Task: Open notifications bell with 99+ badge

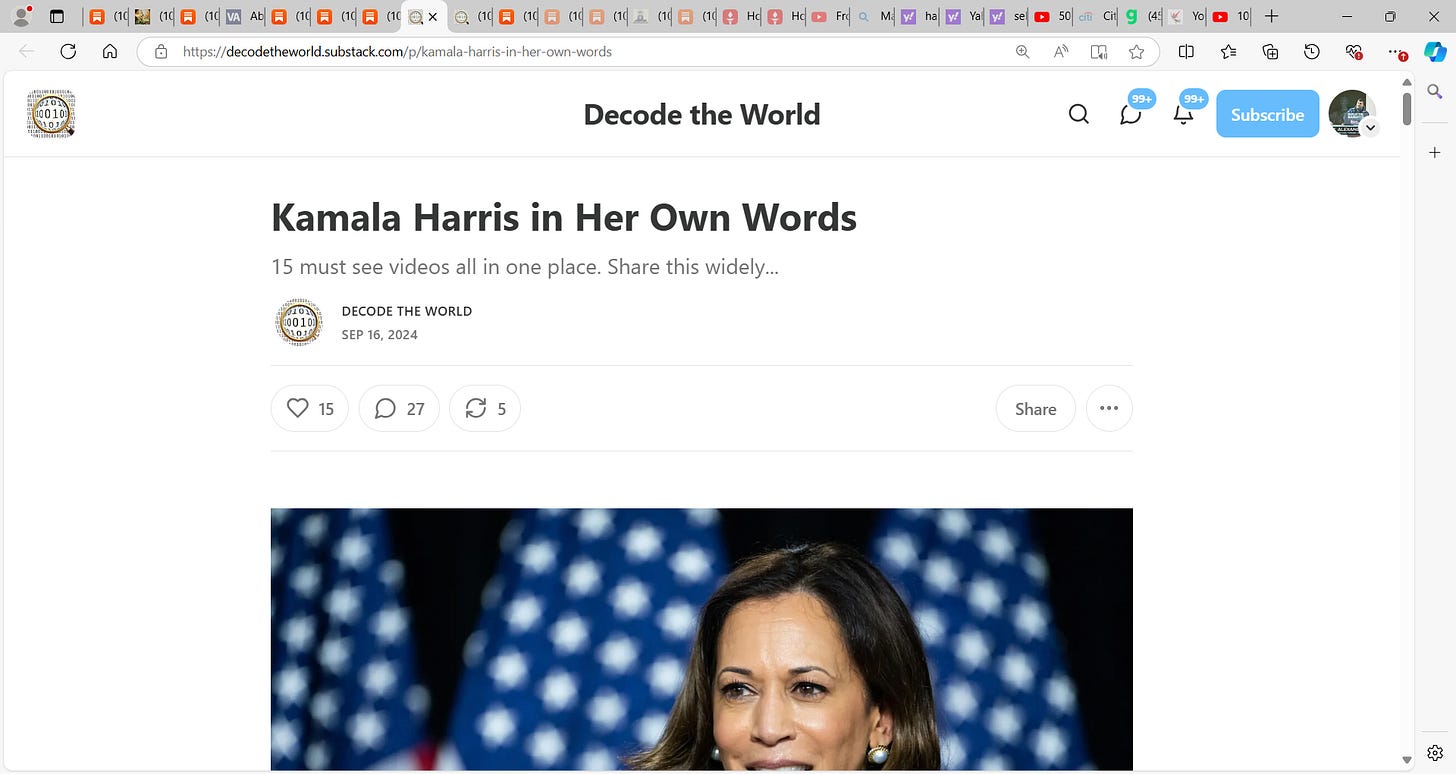Action: point(1183,114)
